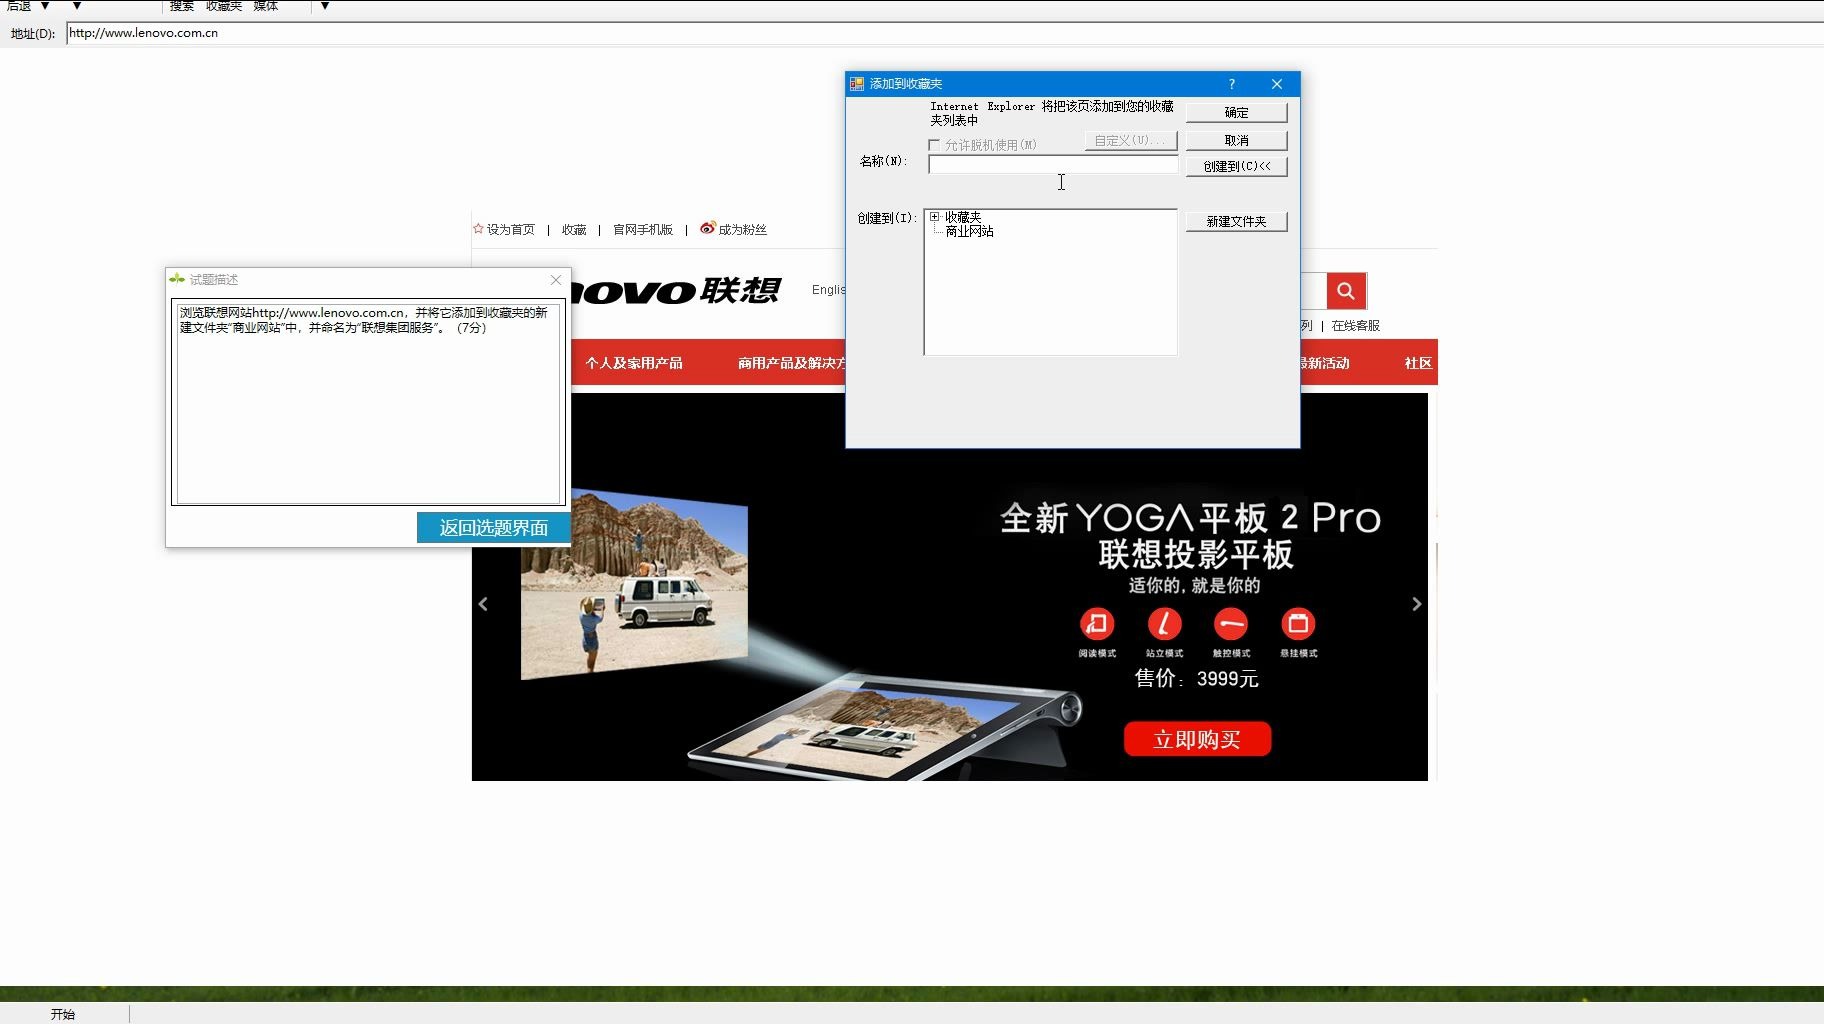Image resolution: width=1824 pixels, height=1024 pixels.
Task: Click the 在线客服 link
Action: (1356, 326)
